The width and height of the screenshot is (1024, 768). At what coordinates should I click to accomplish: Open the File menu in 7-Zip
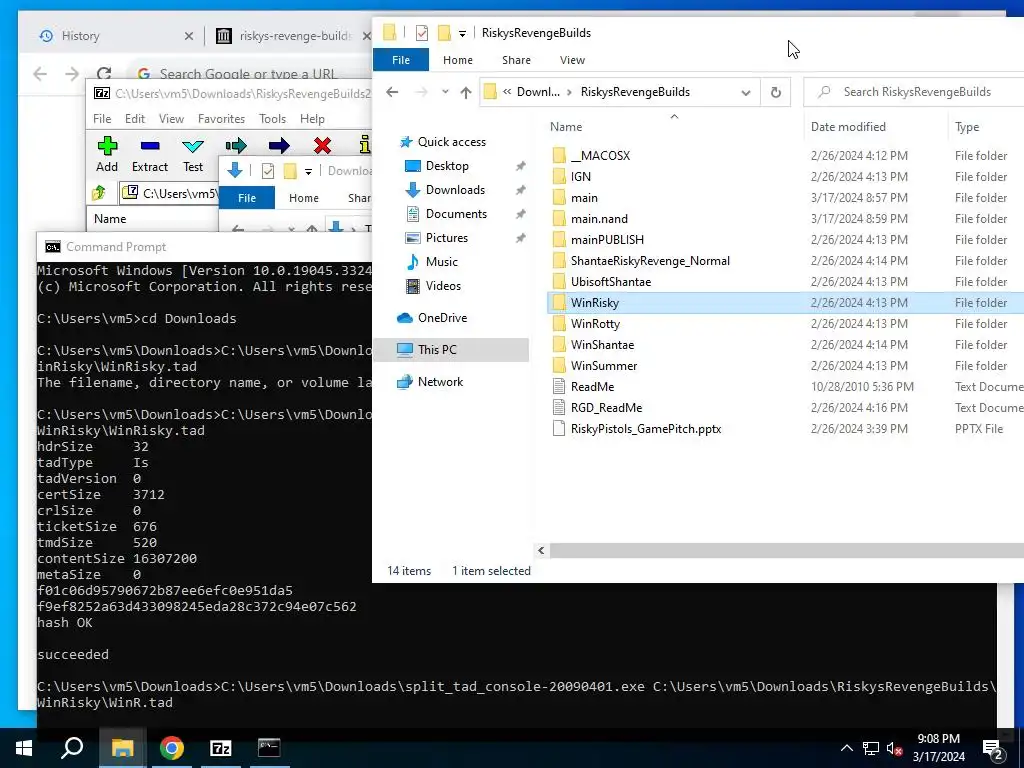[x=102, y=119]
